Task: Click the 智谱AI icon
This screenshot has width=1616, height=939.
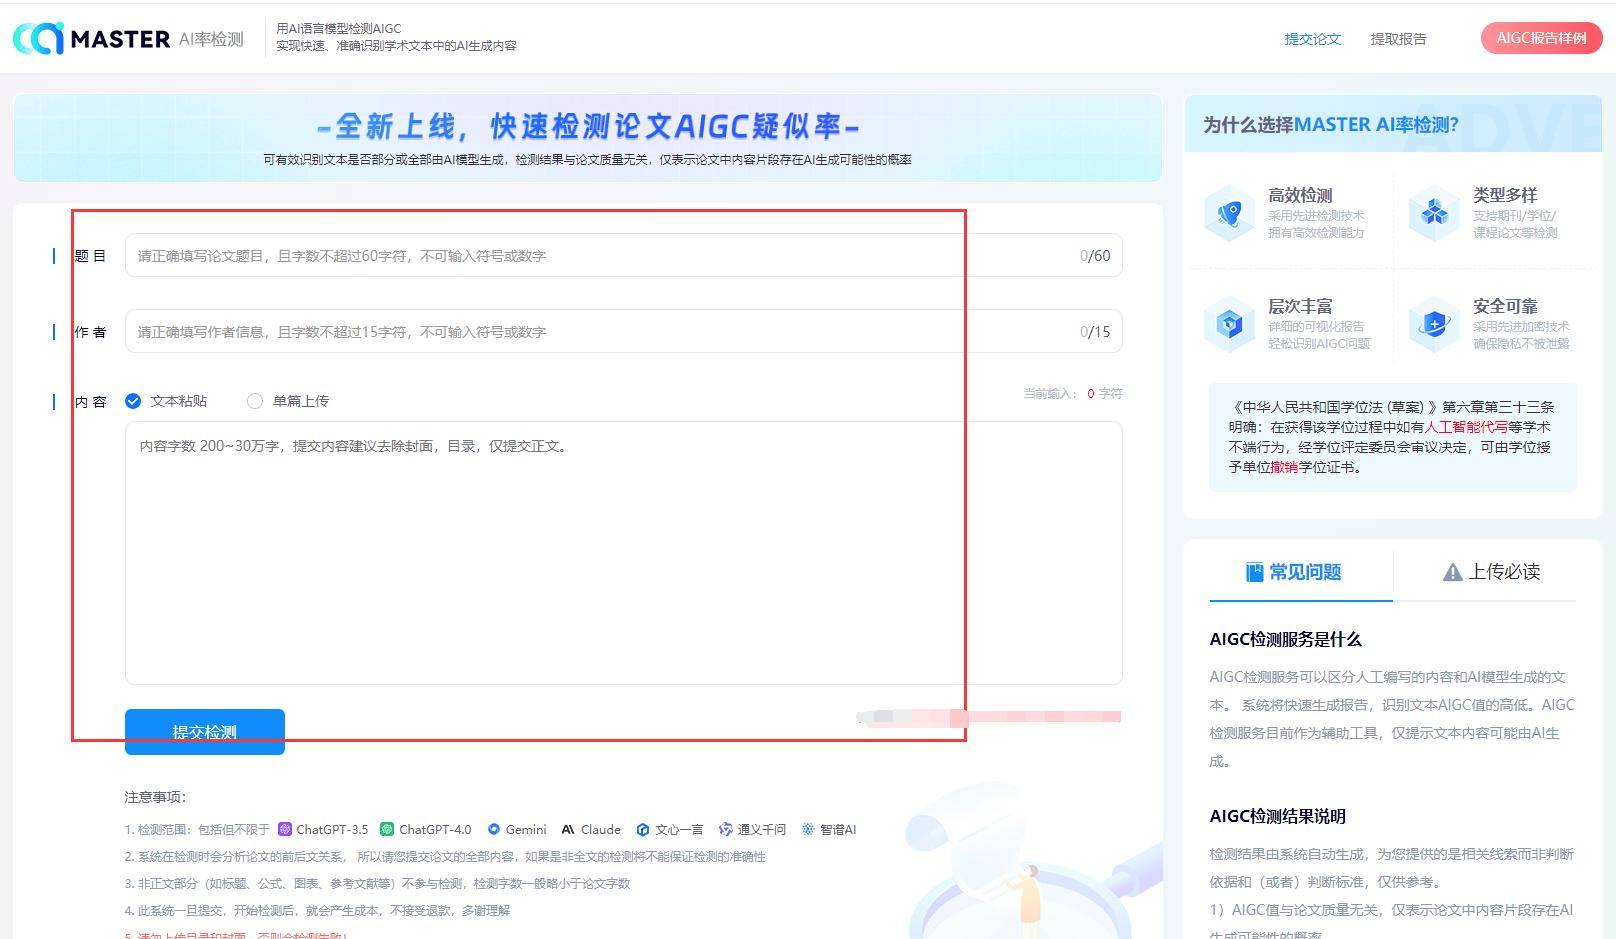Action: point(808,829)
